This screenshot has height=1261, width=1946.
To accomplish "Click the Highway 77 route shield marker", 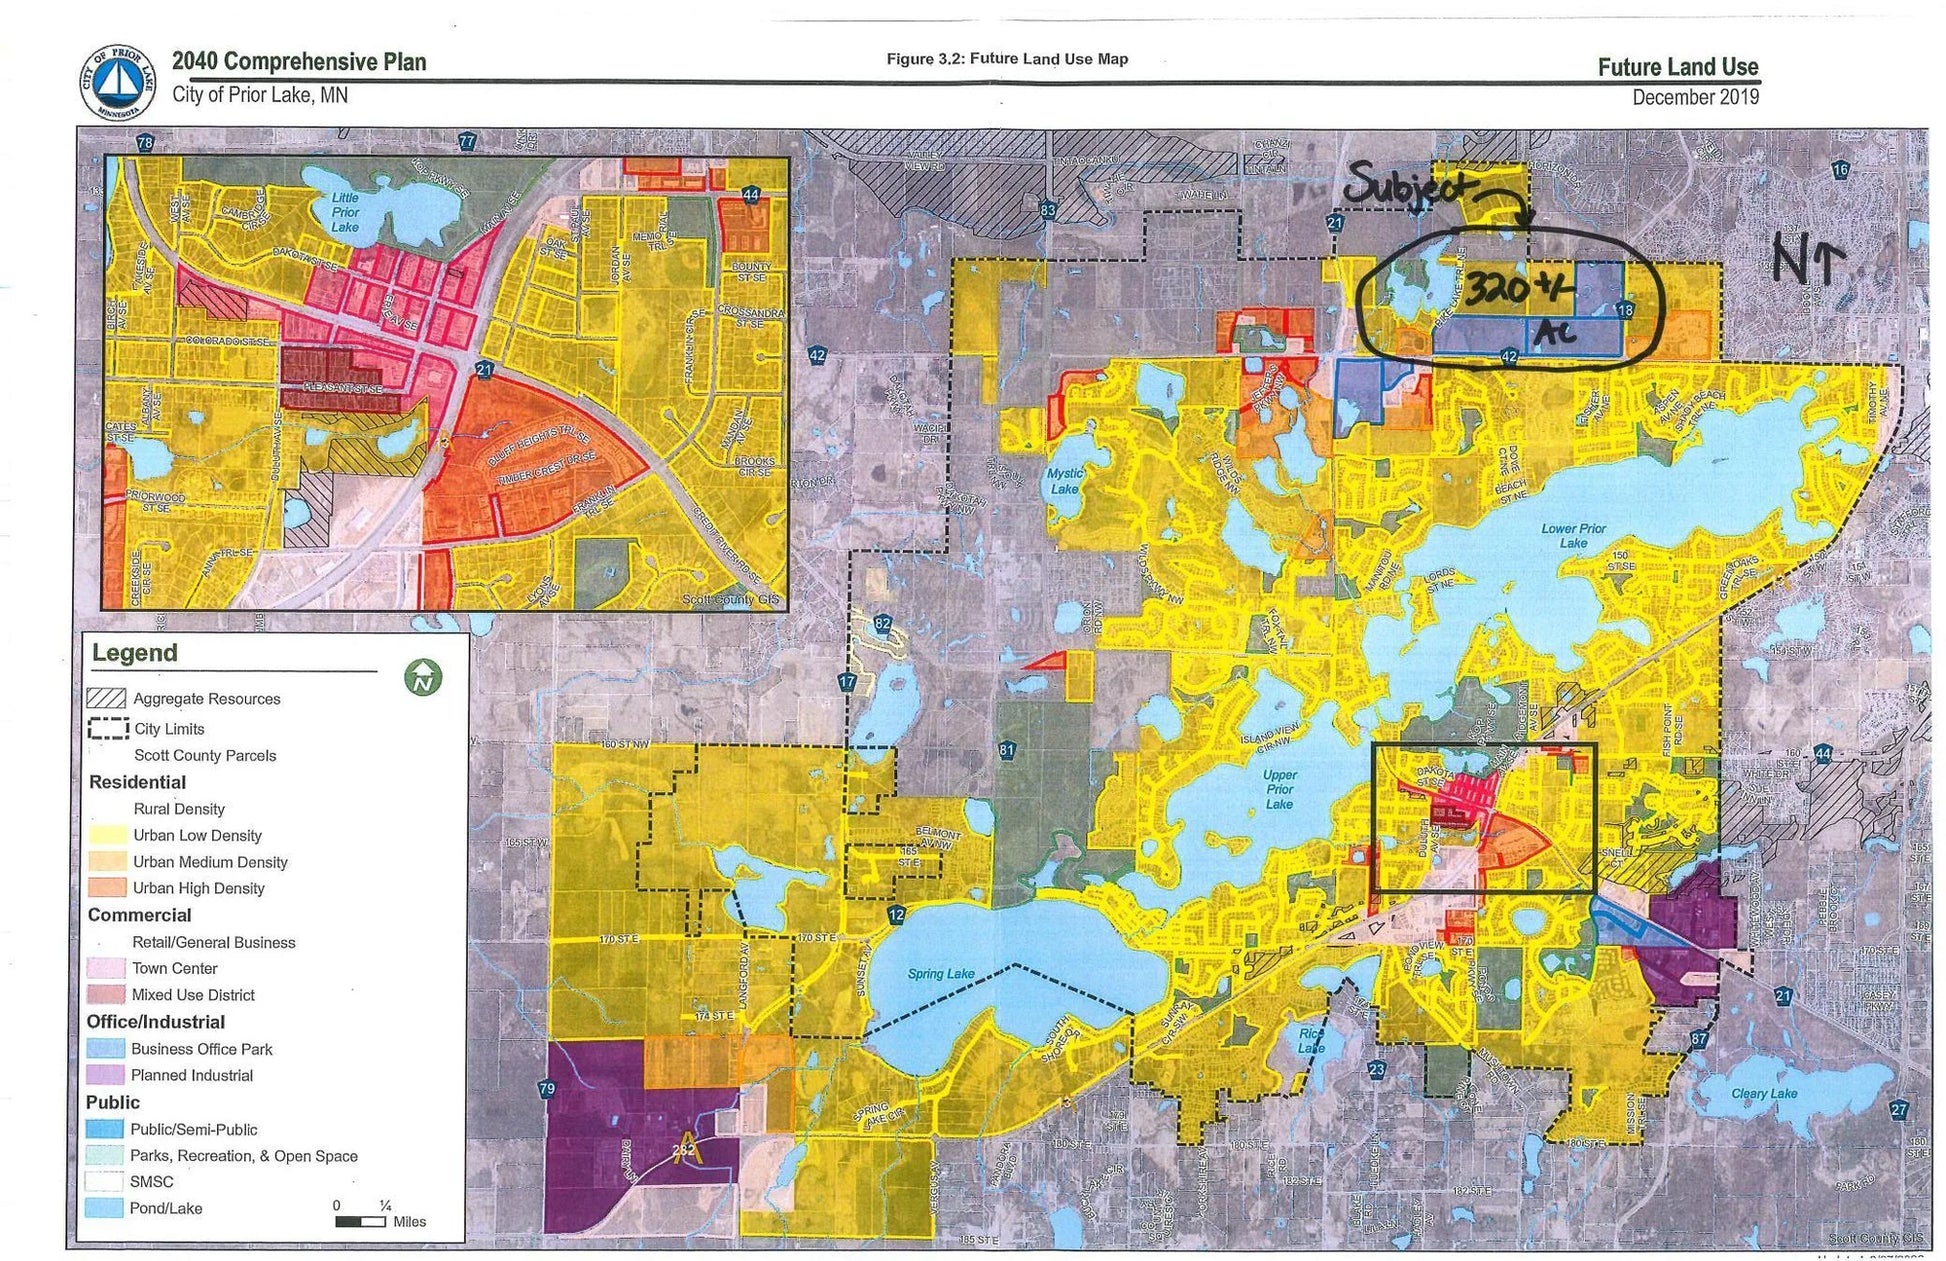I will click(467, 141).
